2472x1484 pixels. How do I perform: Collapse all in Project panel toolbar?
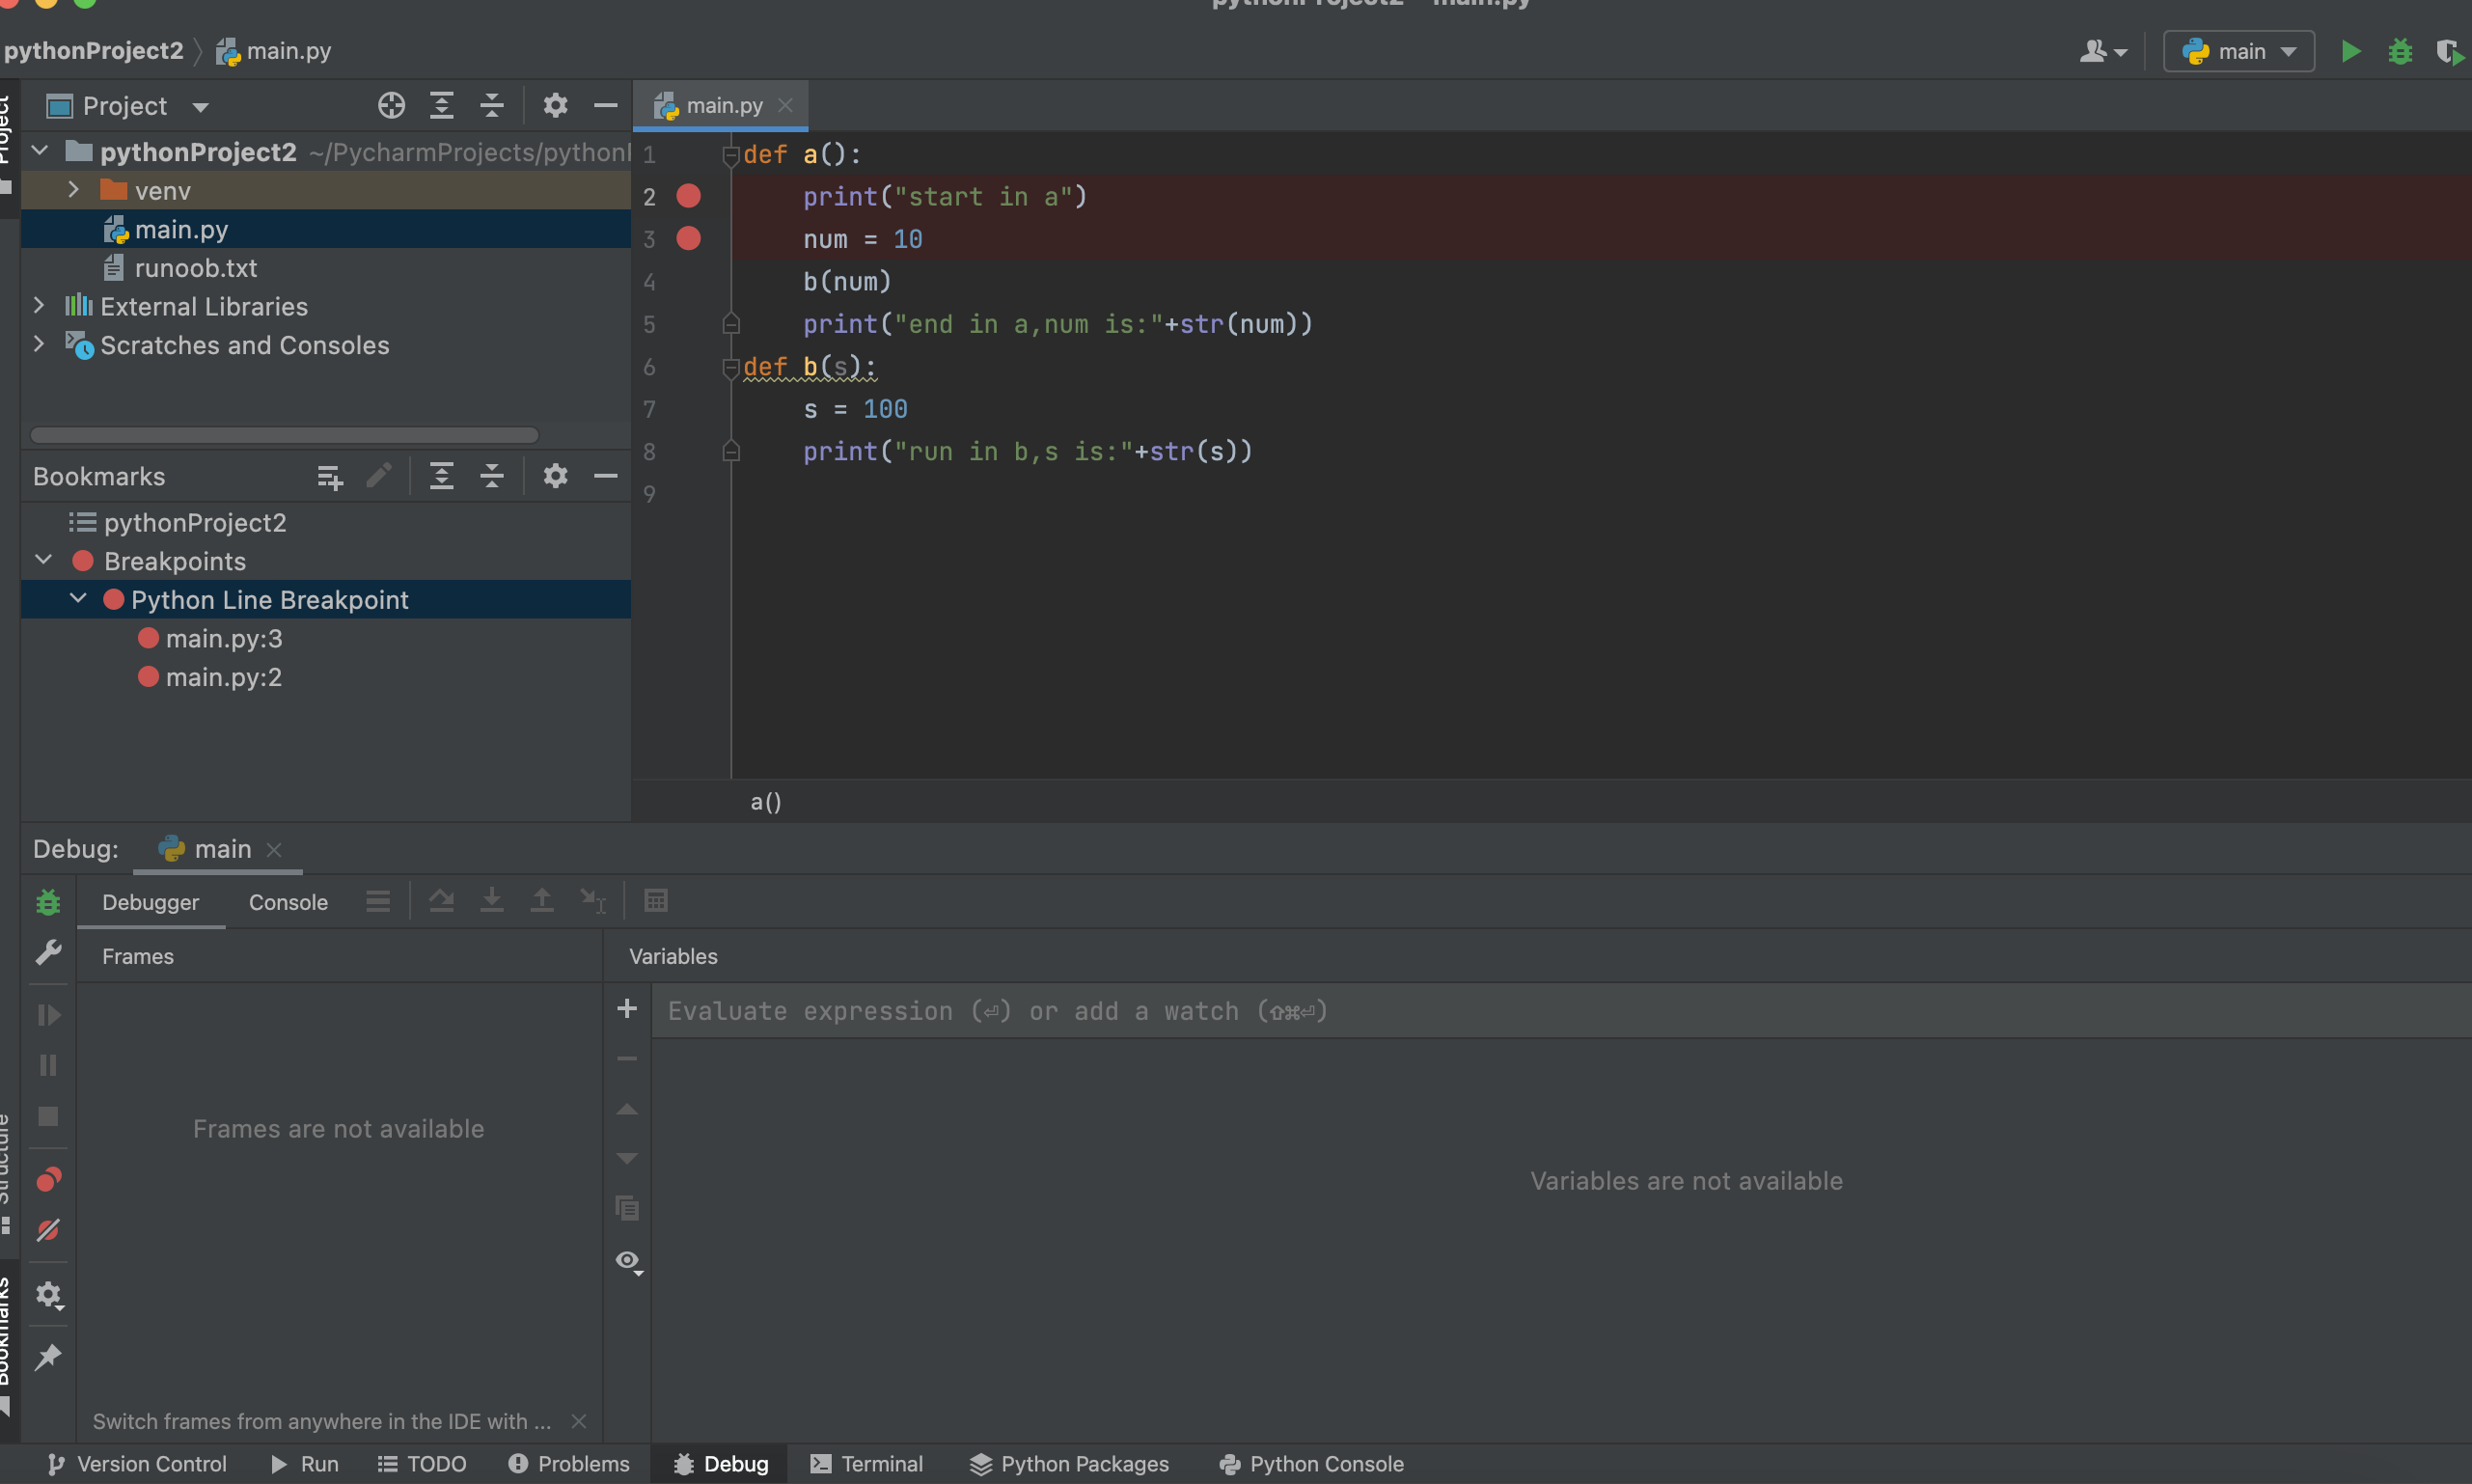pos(491,105)
